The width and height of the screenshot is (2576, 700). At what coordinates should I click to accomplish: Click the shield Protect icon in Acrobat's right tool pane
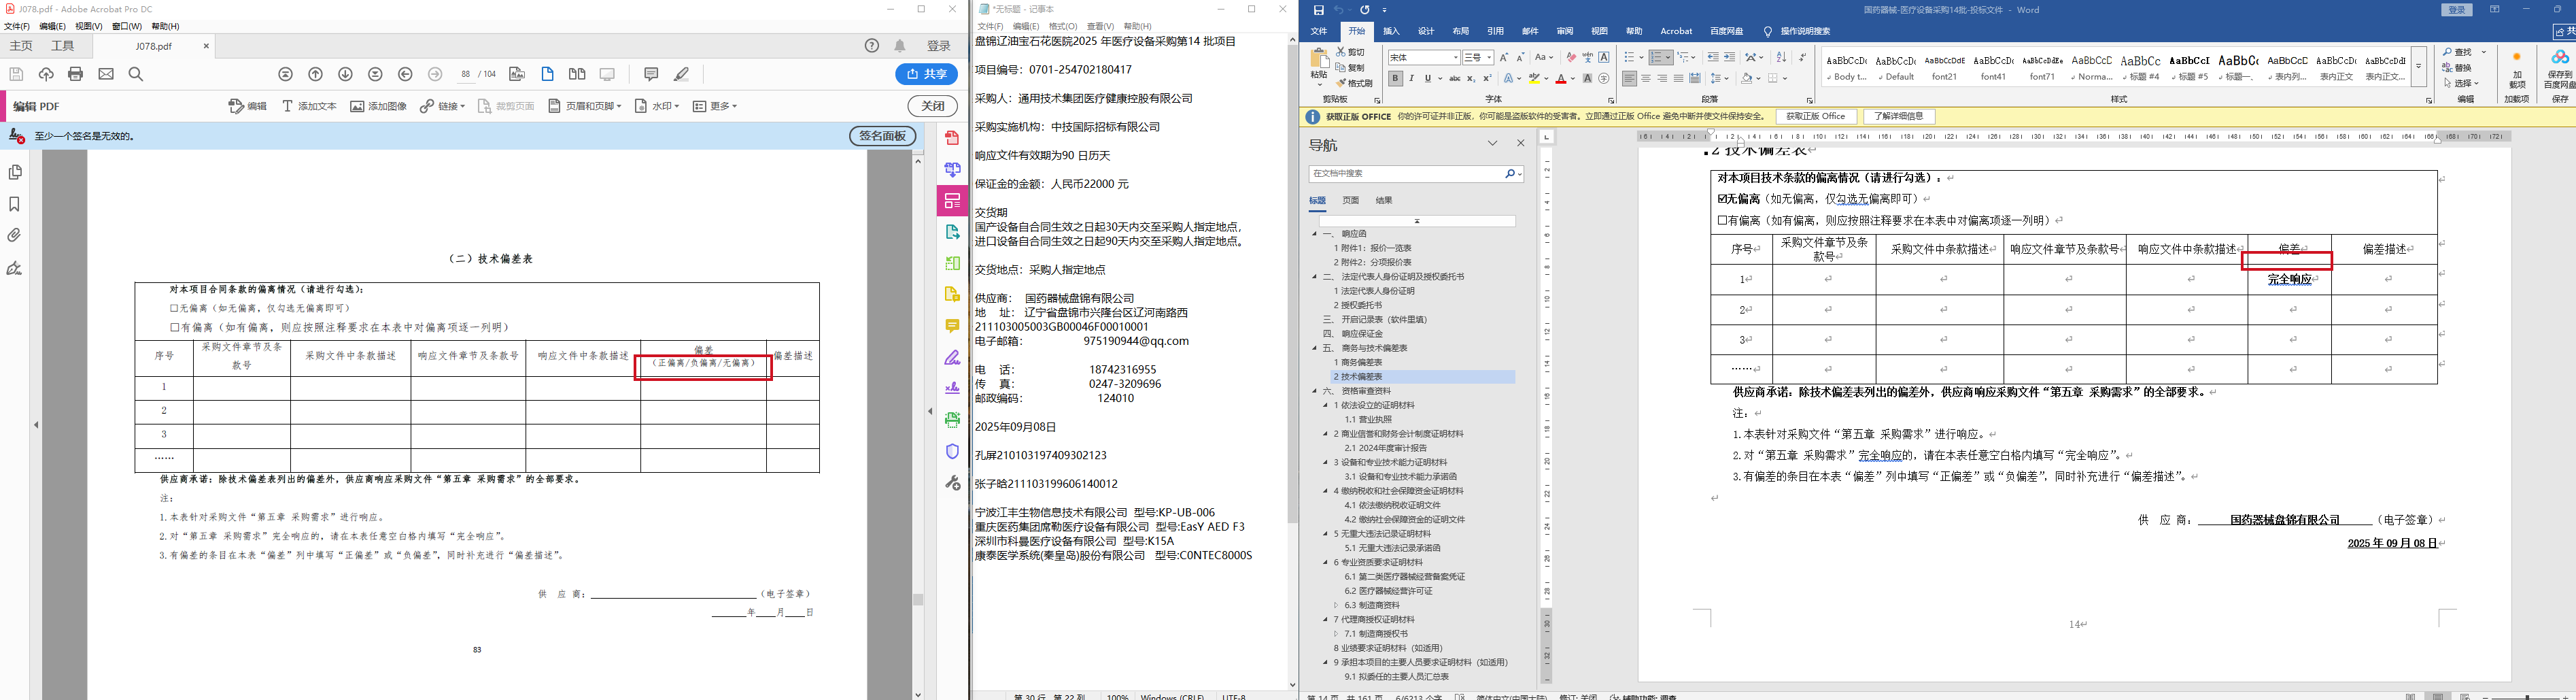(x=952, y=451)
